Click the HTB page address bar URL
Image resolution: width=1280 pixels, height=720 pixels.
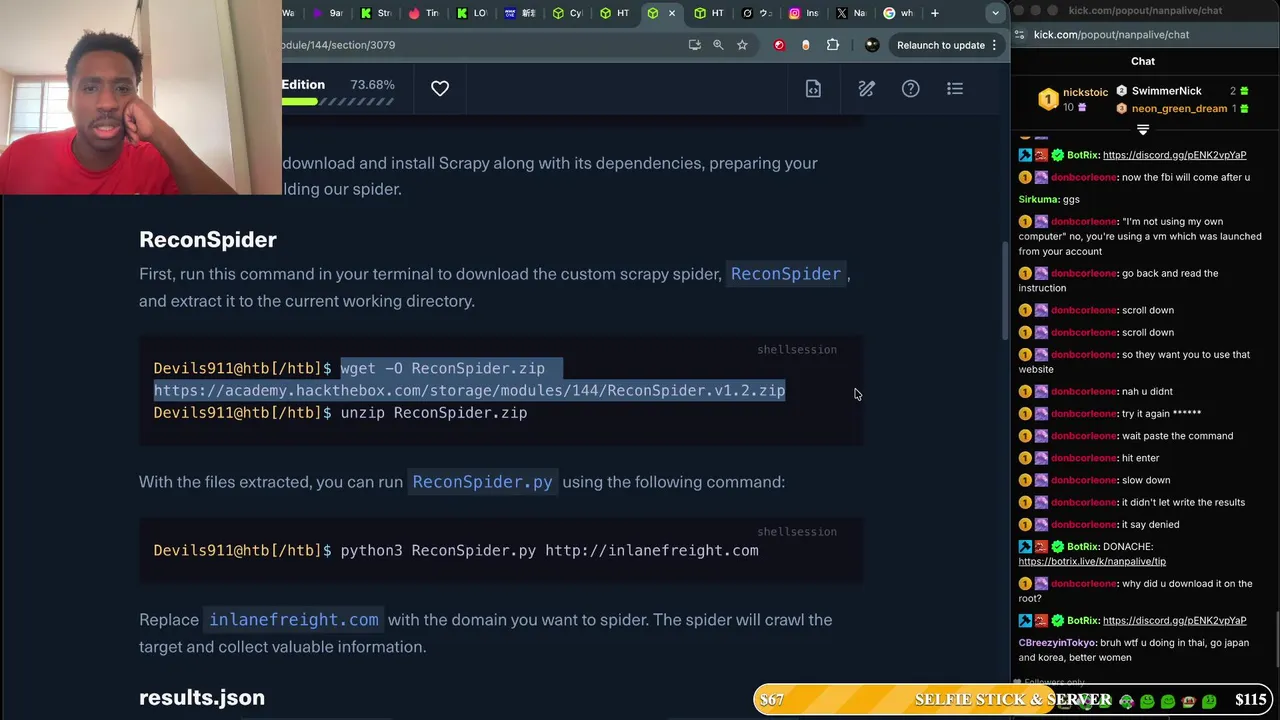point(480,45)
